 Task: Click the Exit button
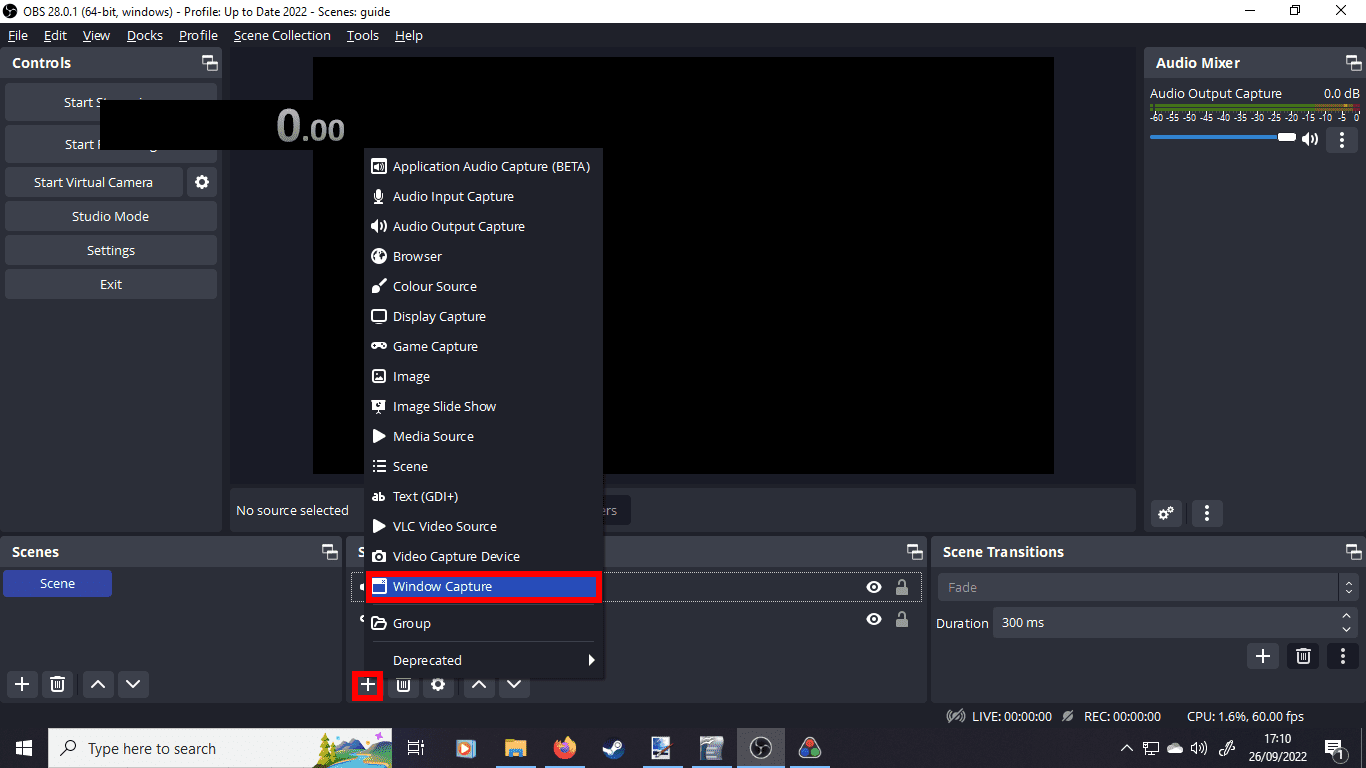[111, 285]
